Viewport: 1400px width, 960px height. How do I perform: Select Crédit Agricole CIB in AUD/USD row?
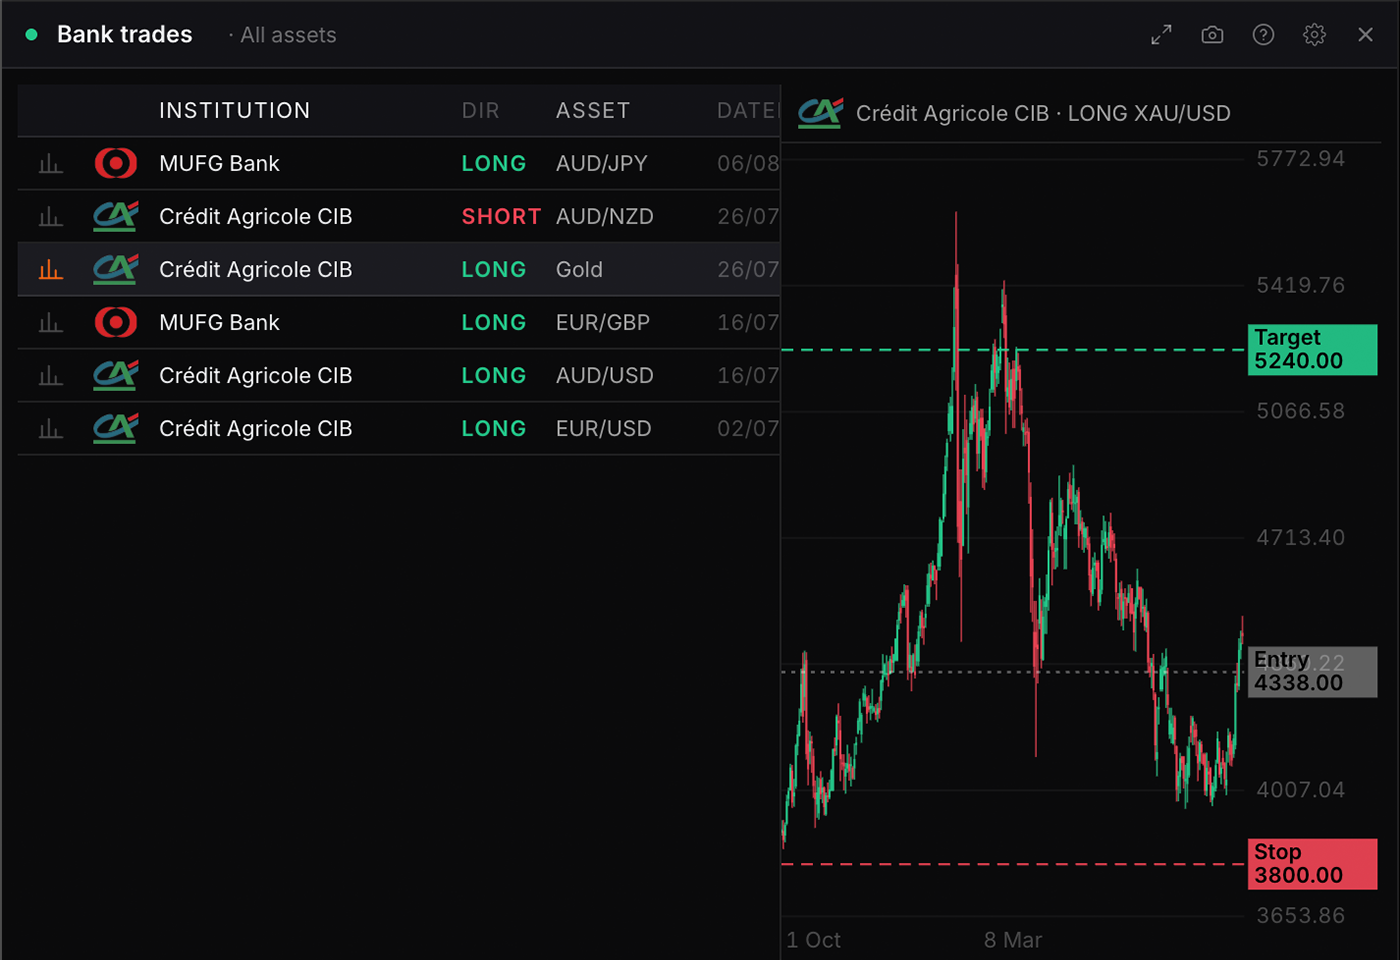pyautogui.click(x=255, y=375)
